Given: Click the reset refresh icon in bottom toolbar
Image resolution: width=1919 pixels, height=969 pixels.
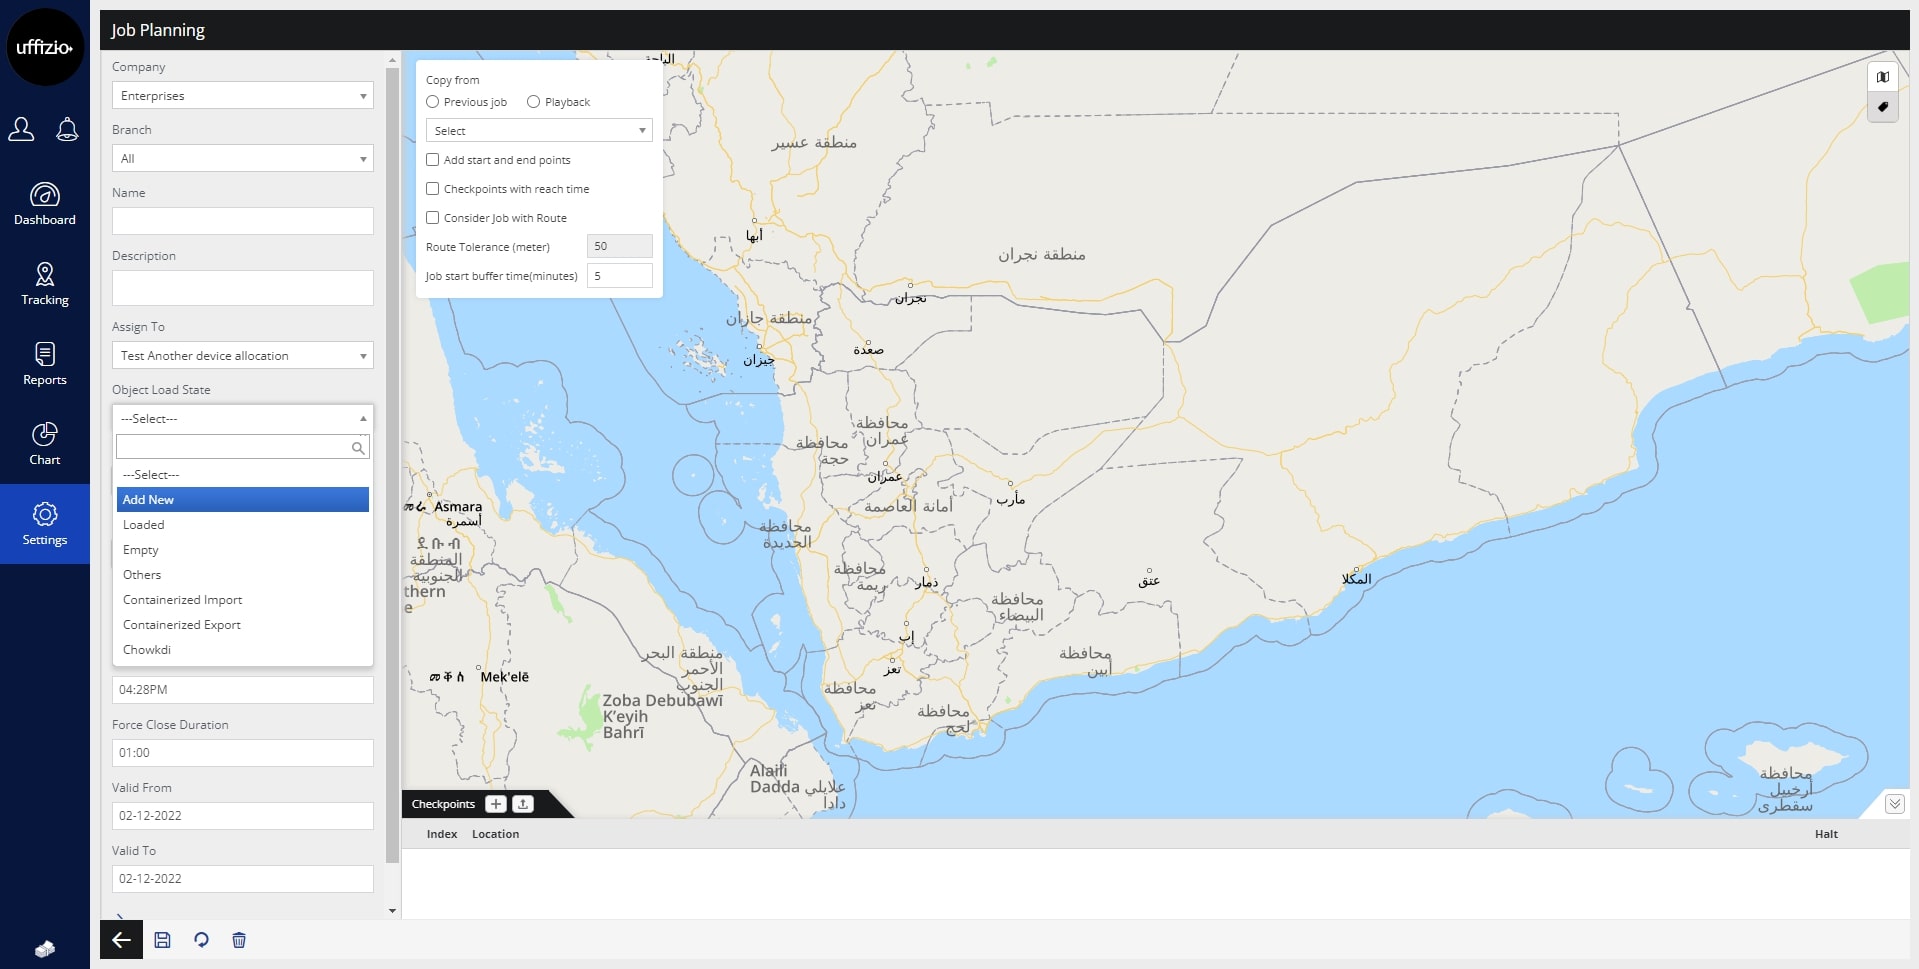Looking at the screenshot, I should click(x=201, y=940).
